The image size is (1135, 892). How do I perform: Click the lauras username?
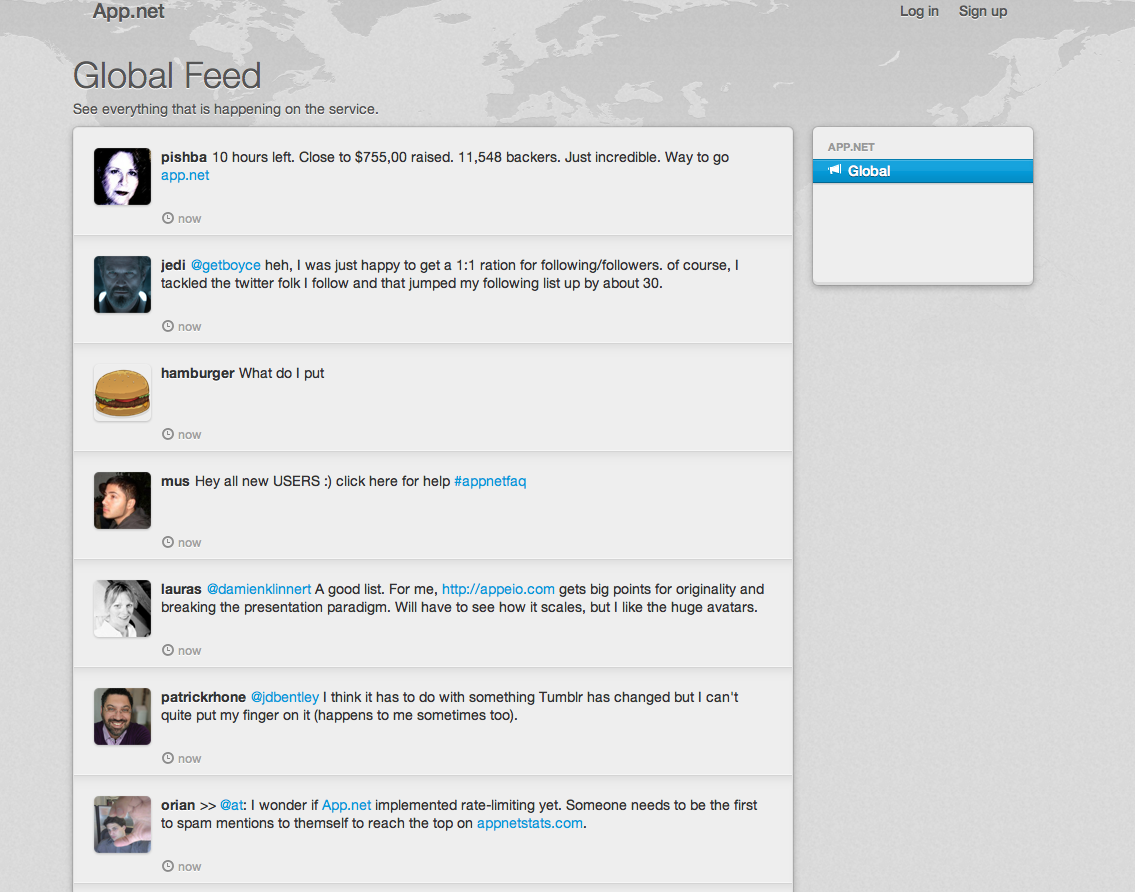click(x=181, y=589)
